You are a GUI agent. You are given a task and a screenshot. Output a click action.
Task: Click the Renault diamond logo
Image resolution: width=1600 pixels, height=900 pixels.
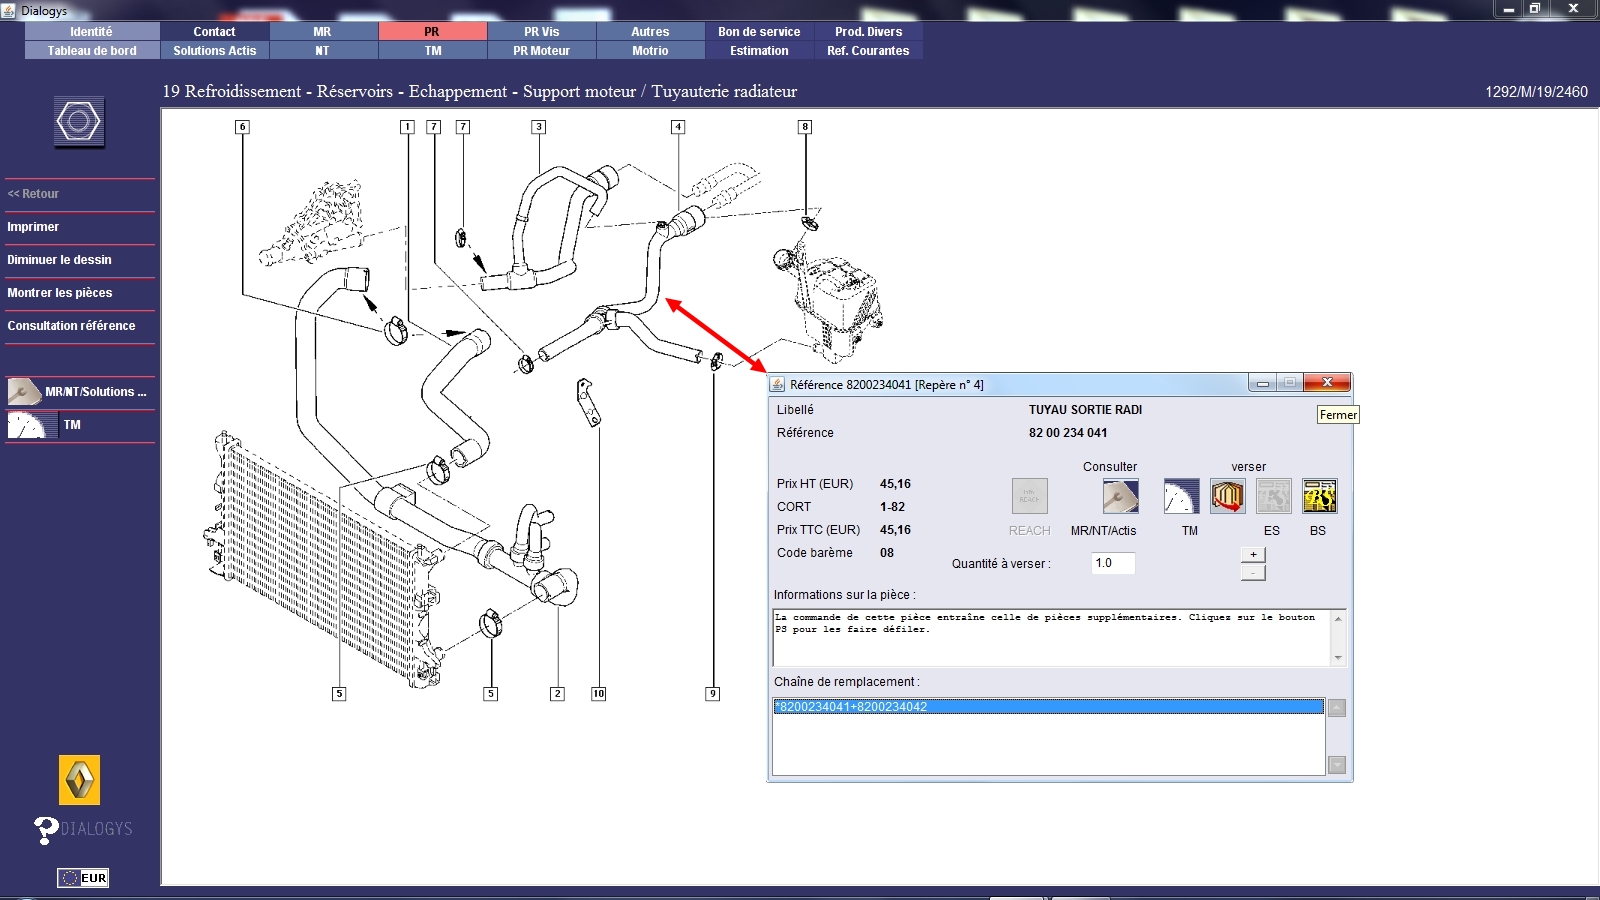pyautogui.click(x=80, y=780)
